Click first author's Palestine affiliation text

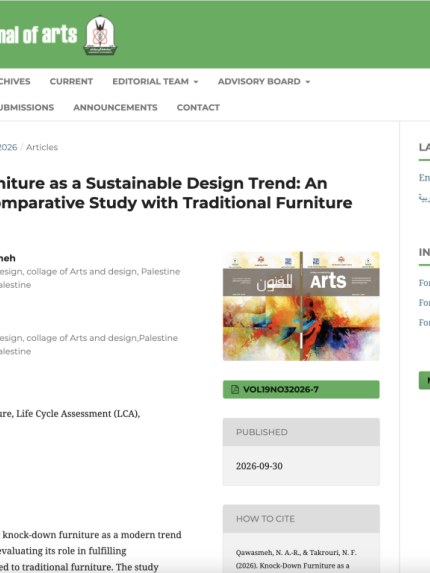tap(90, 278)
